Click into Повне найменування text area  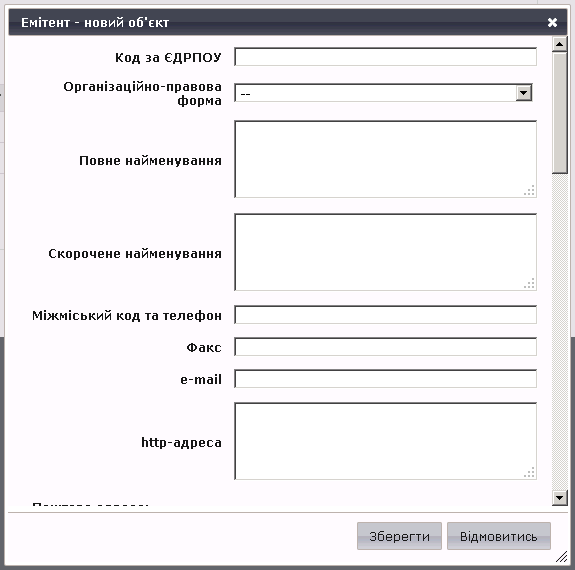tap(385, 159)
